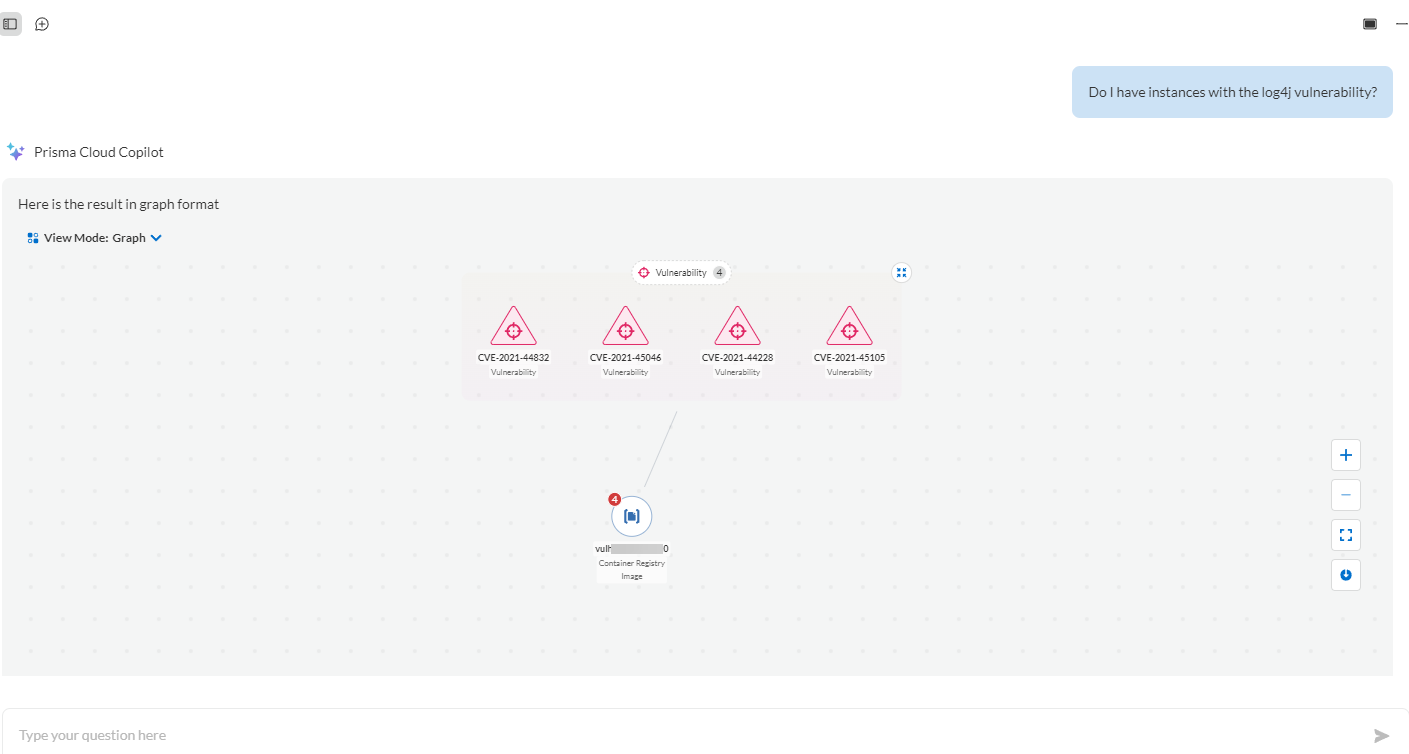Select the CVE-2021-45105 vulnerability node
This screenshot has height=754, width=1409.
849,329
